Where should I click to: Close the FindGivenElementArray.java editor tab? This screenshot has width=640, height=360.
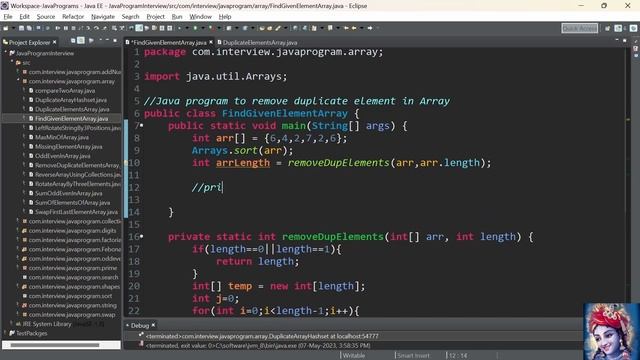pos(211,42)
